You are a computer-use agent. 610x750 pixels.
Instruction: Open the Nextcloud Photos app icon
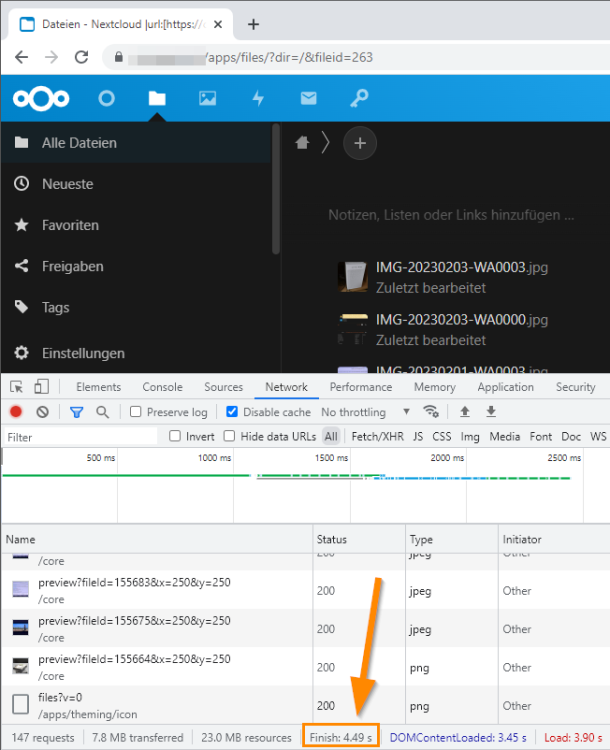coord(207,99)
